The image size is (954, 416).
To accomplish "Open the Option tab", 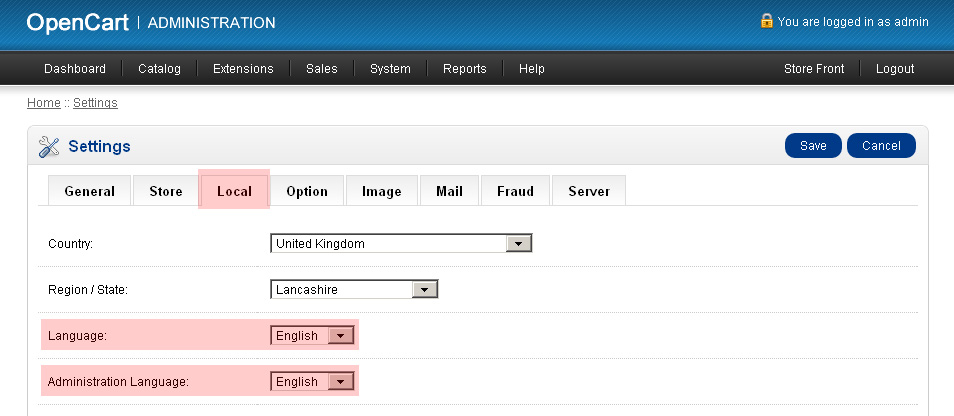I will coord(307,191).
